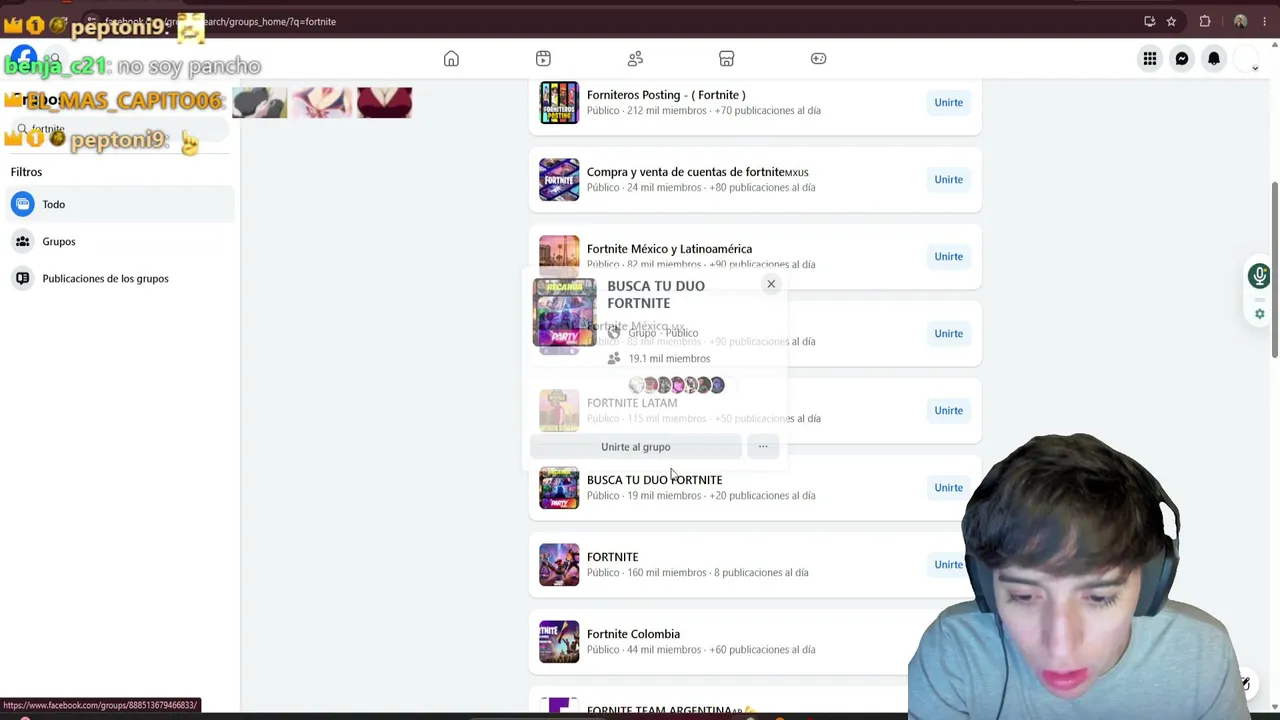Select the Grupos filter
Viewport: 1280px width, 720px height.
point(120,241)
